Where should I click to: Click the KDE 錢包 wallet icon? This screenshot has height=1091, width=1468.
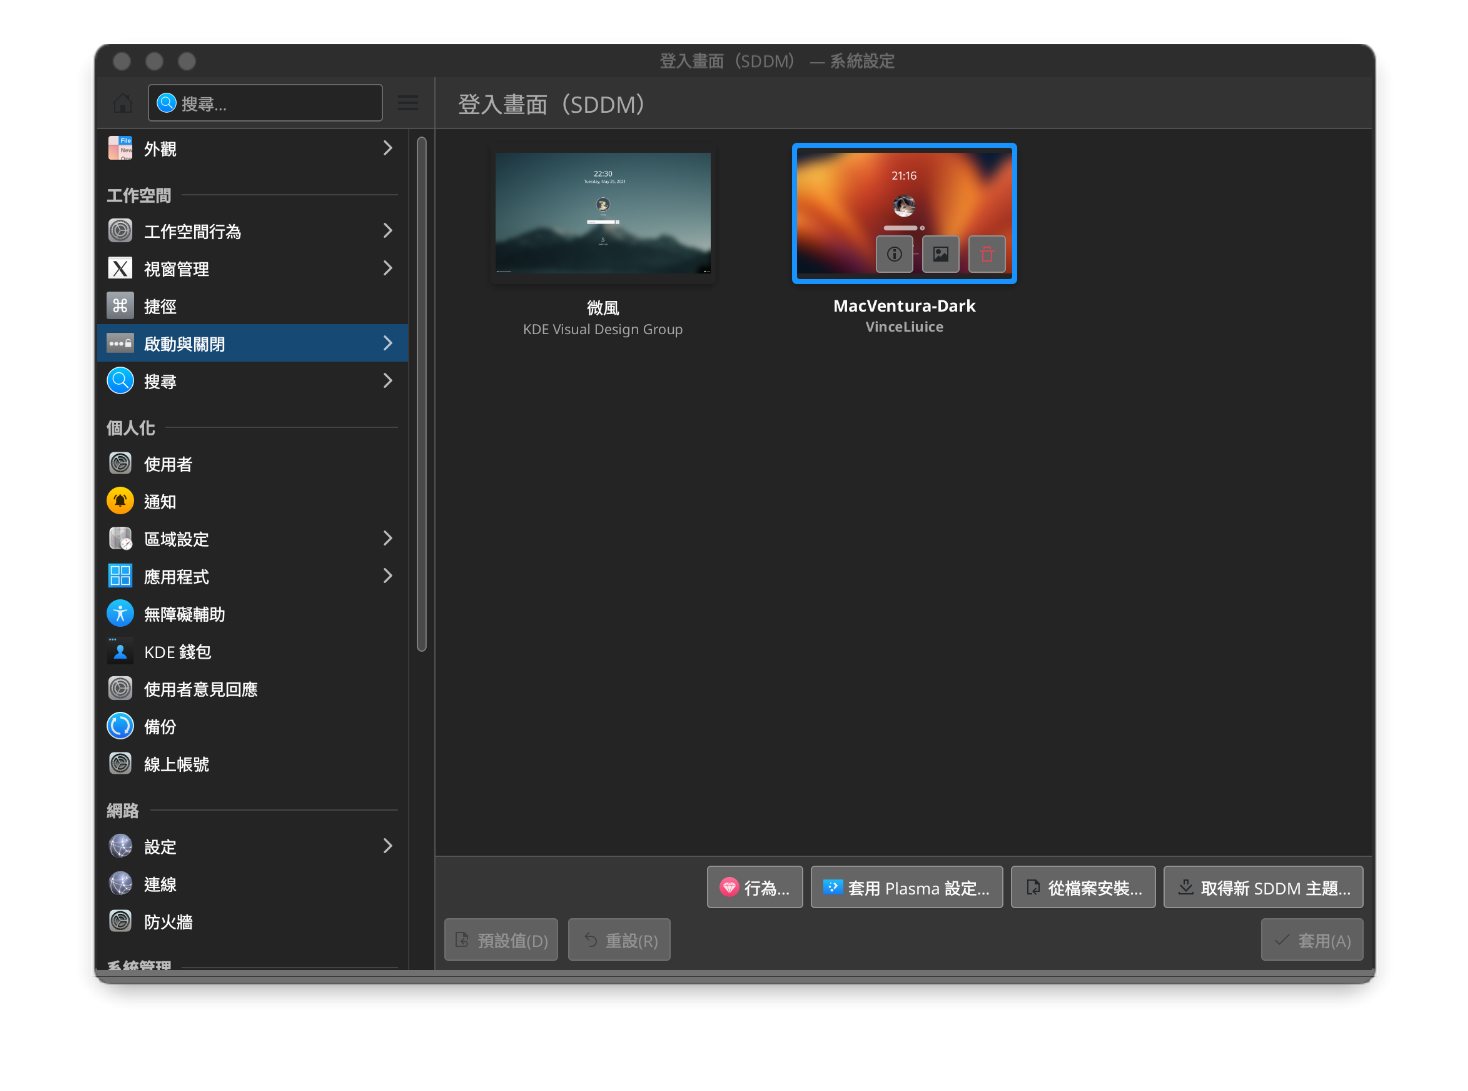pos(120,651)
